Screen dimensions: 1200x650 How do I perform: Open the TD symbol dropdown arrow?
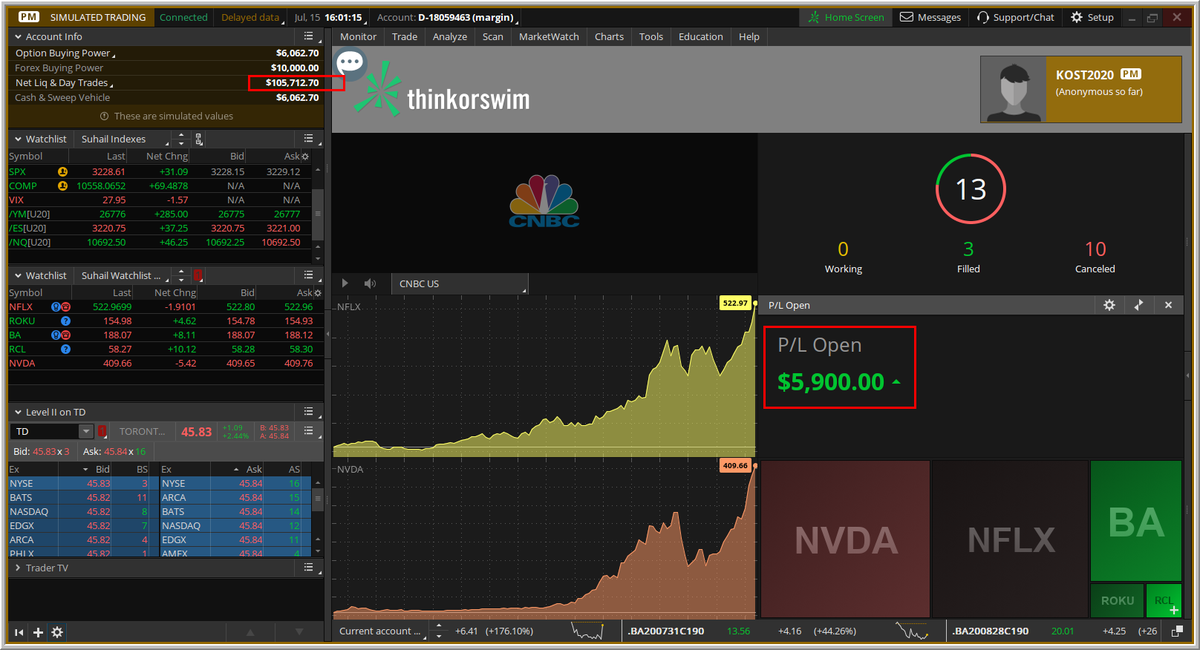pyautogui.click(x=86, y=431)
